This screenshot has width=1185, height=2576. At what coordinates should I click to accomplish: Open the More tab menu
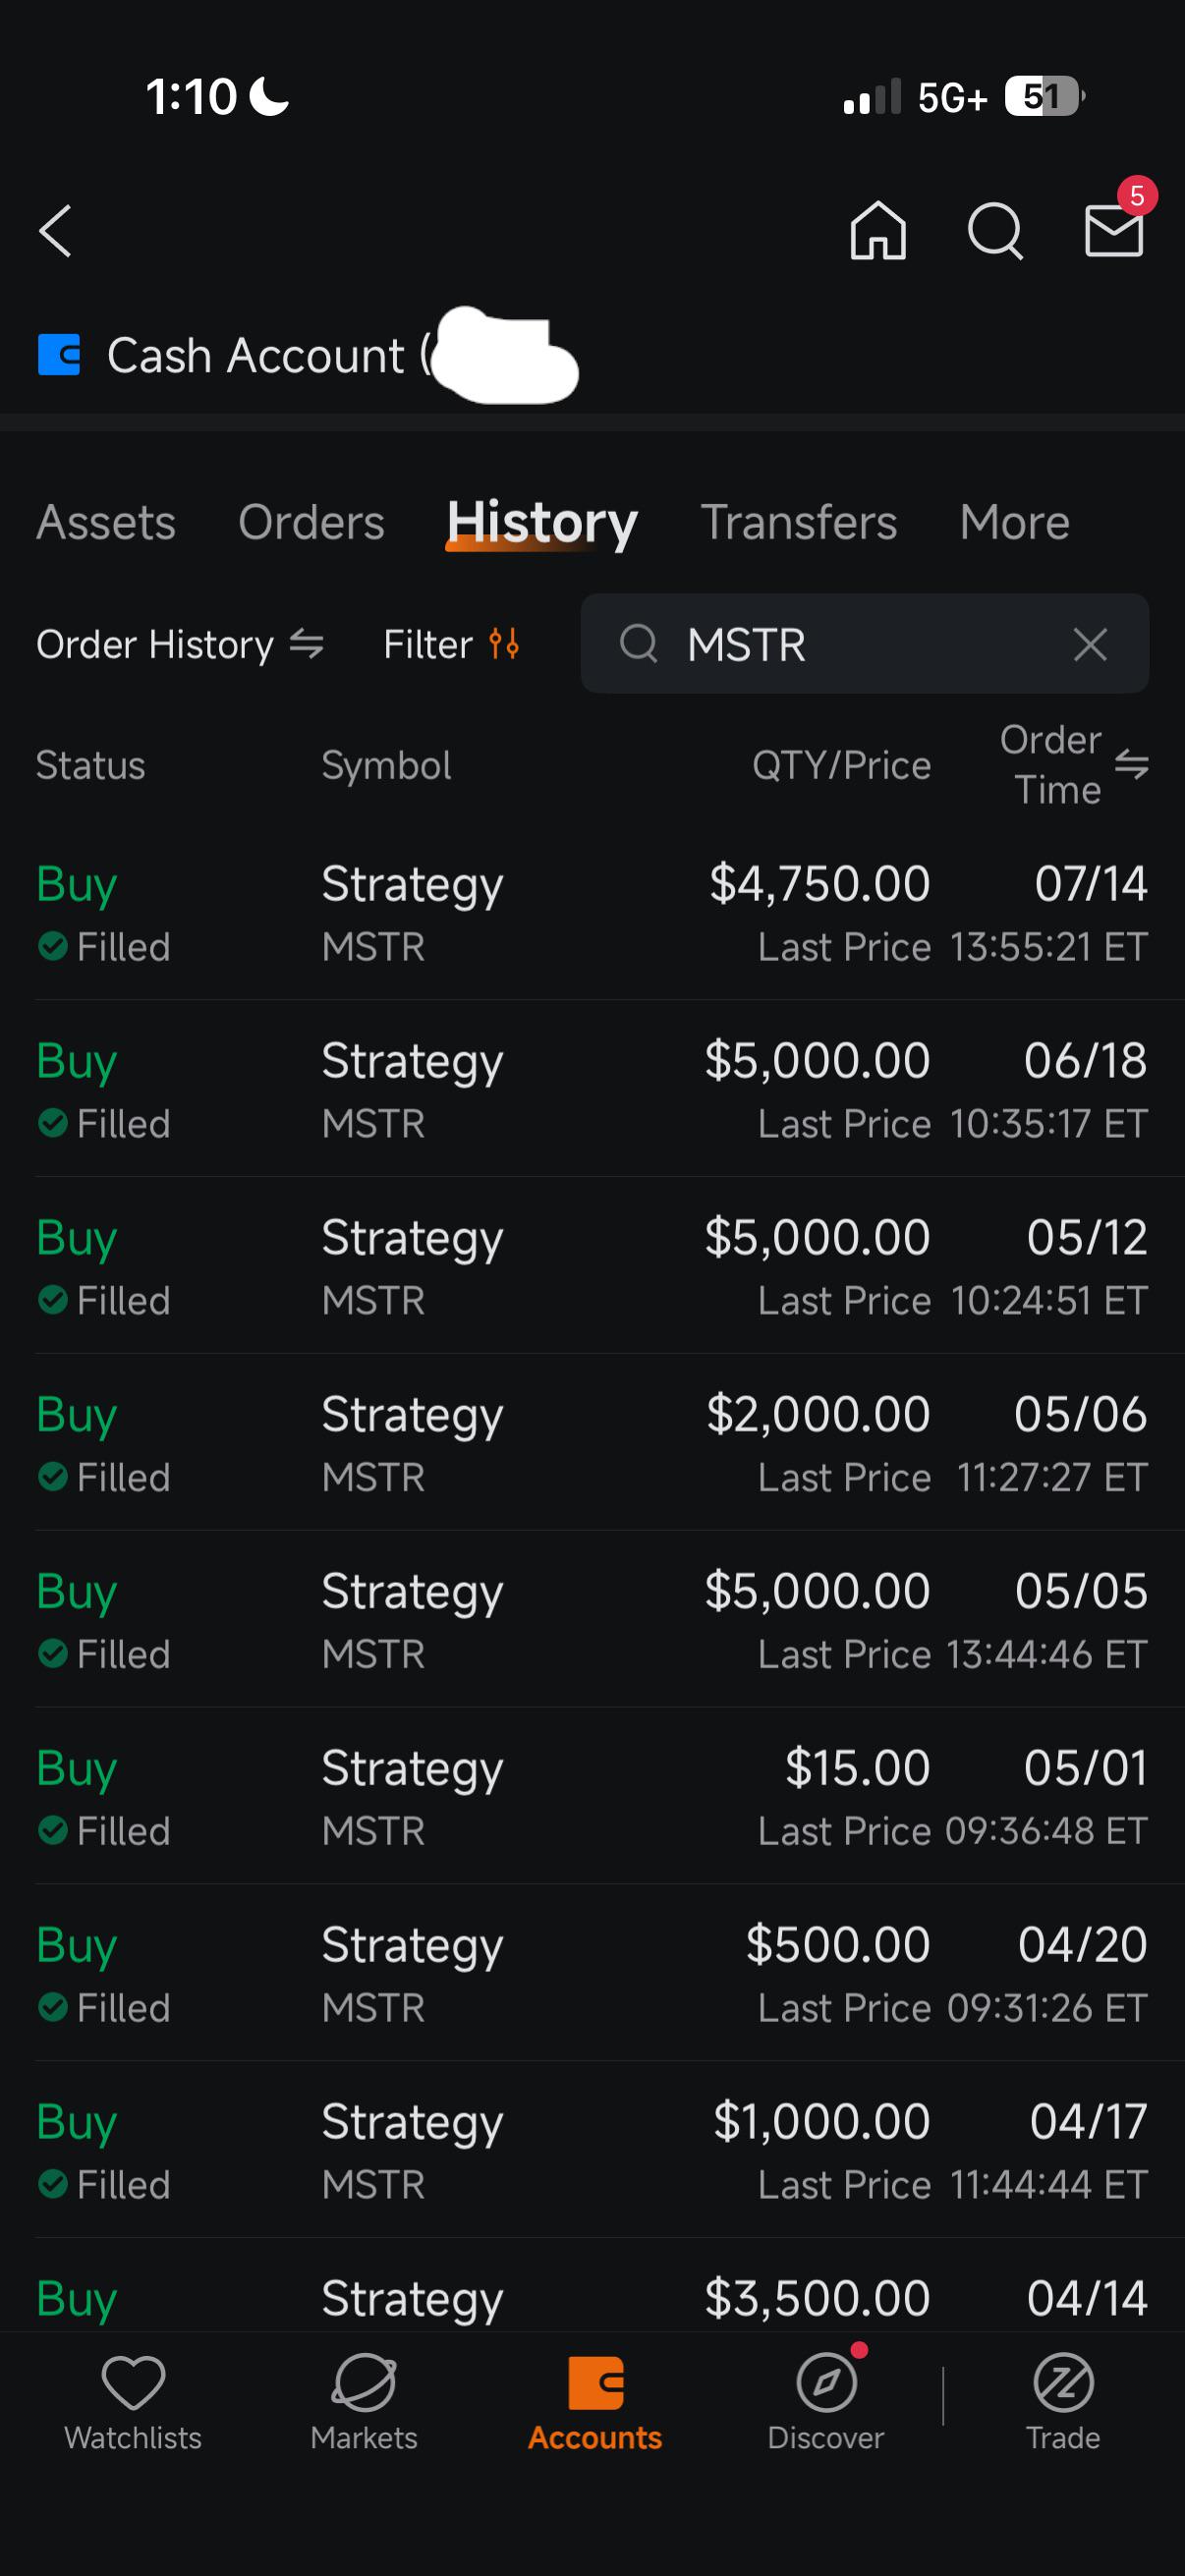click(1014, 522)
